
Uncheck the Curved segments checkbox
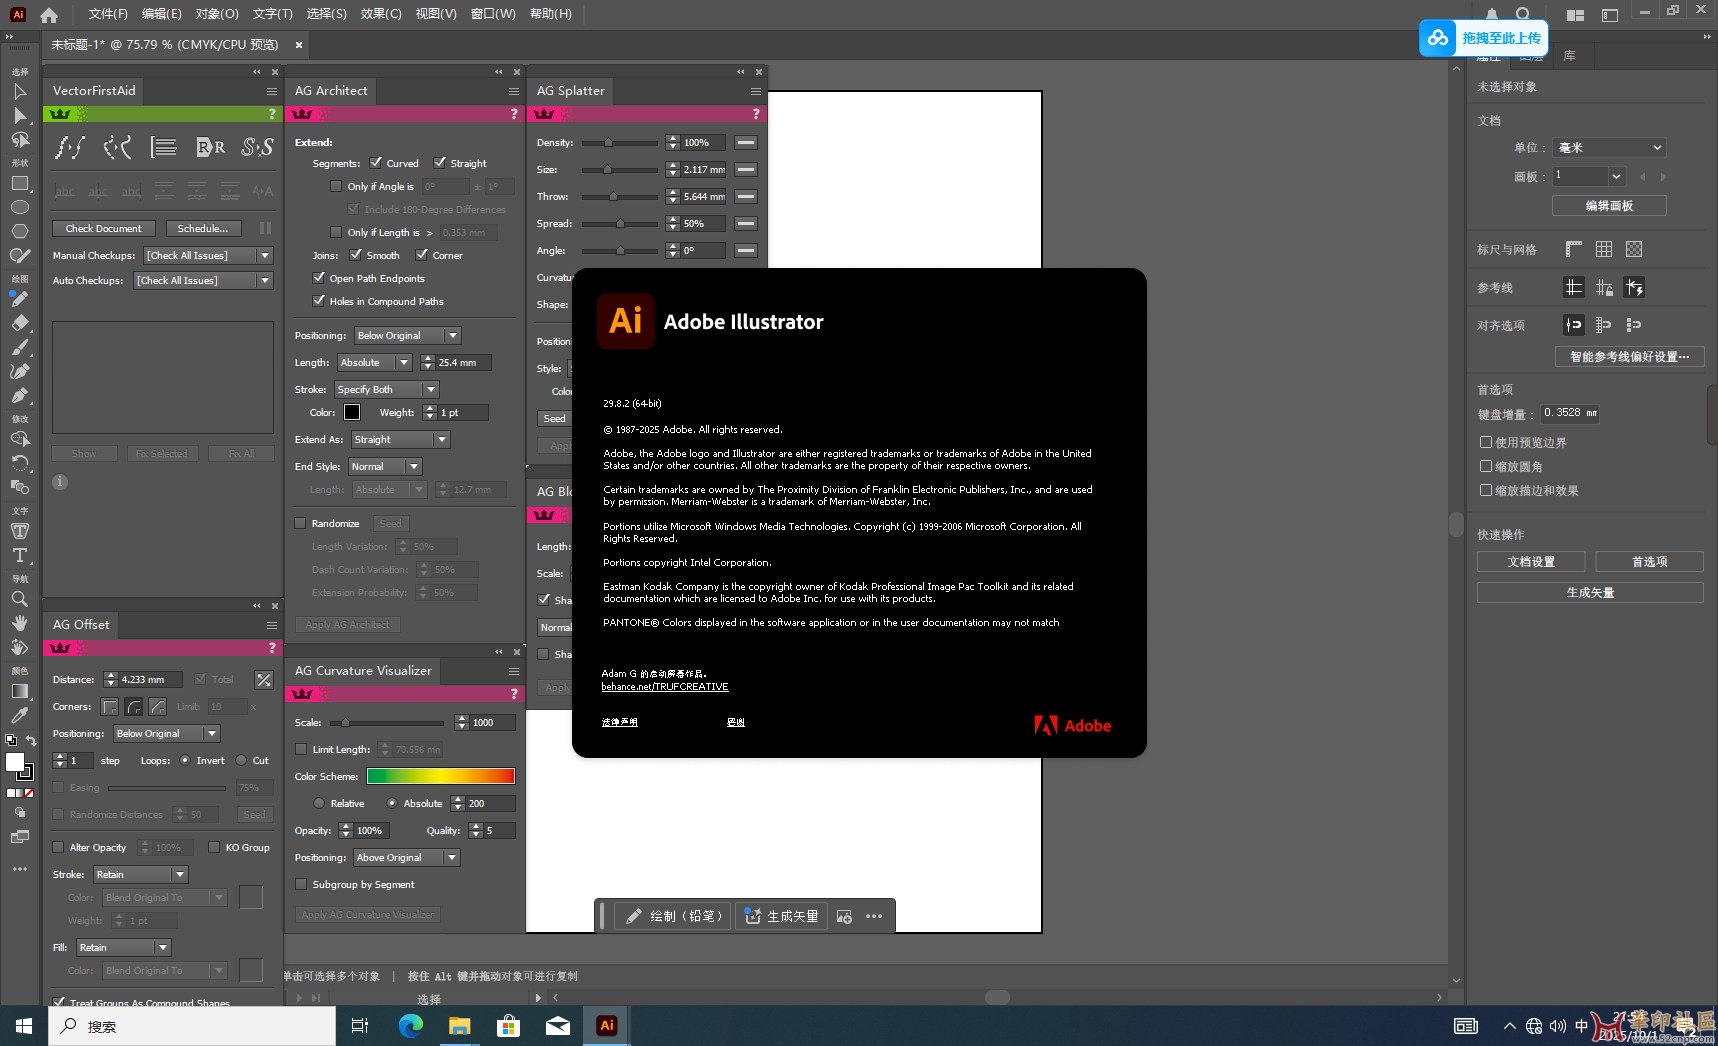376,163
